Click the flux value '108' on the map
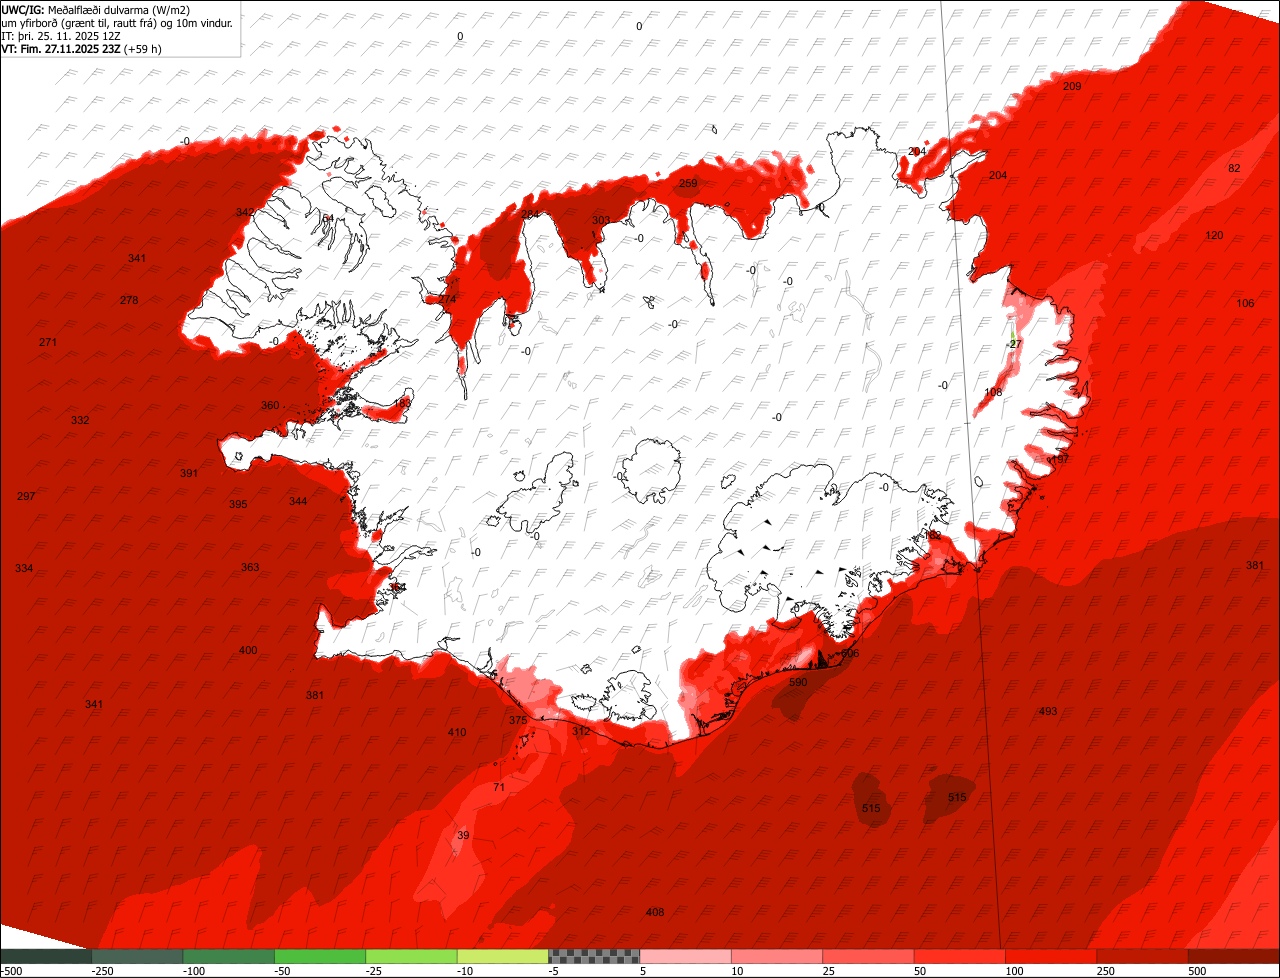The height and width of the screenshot is (978, 1280). pos(993,392)
